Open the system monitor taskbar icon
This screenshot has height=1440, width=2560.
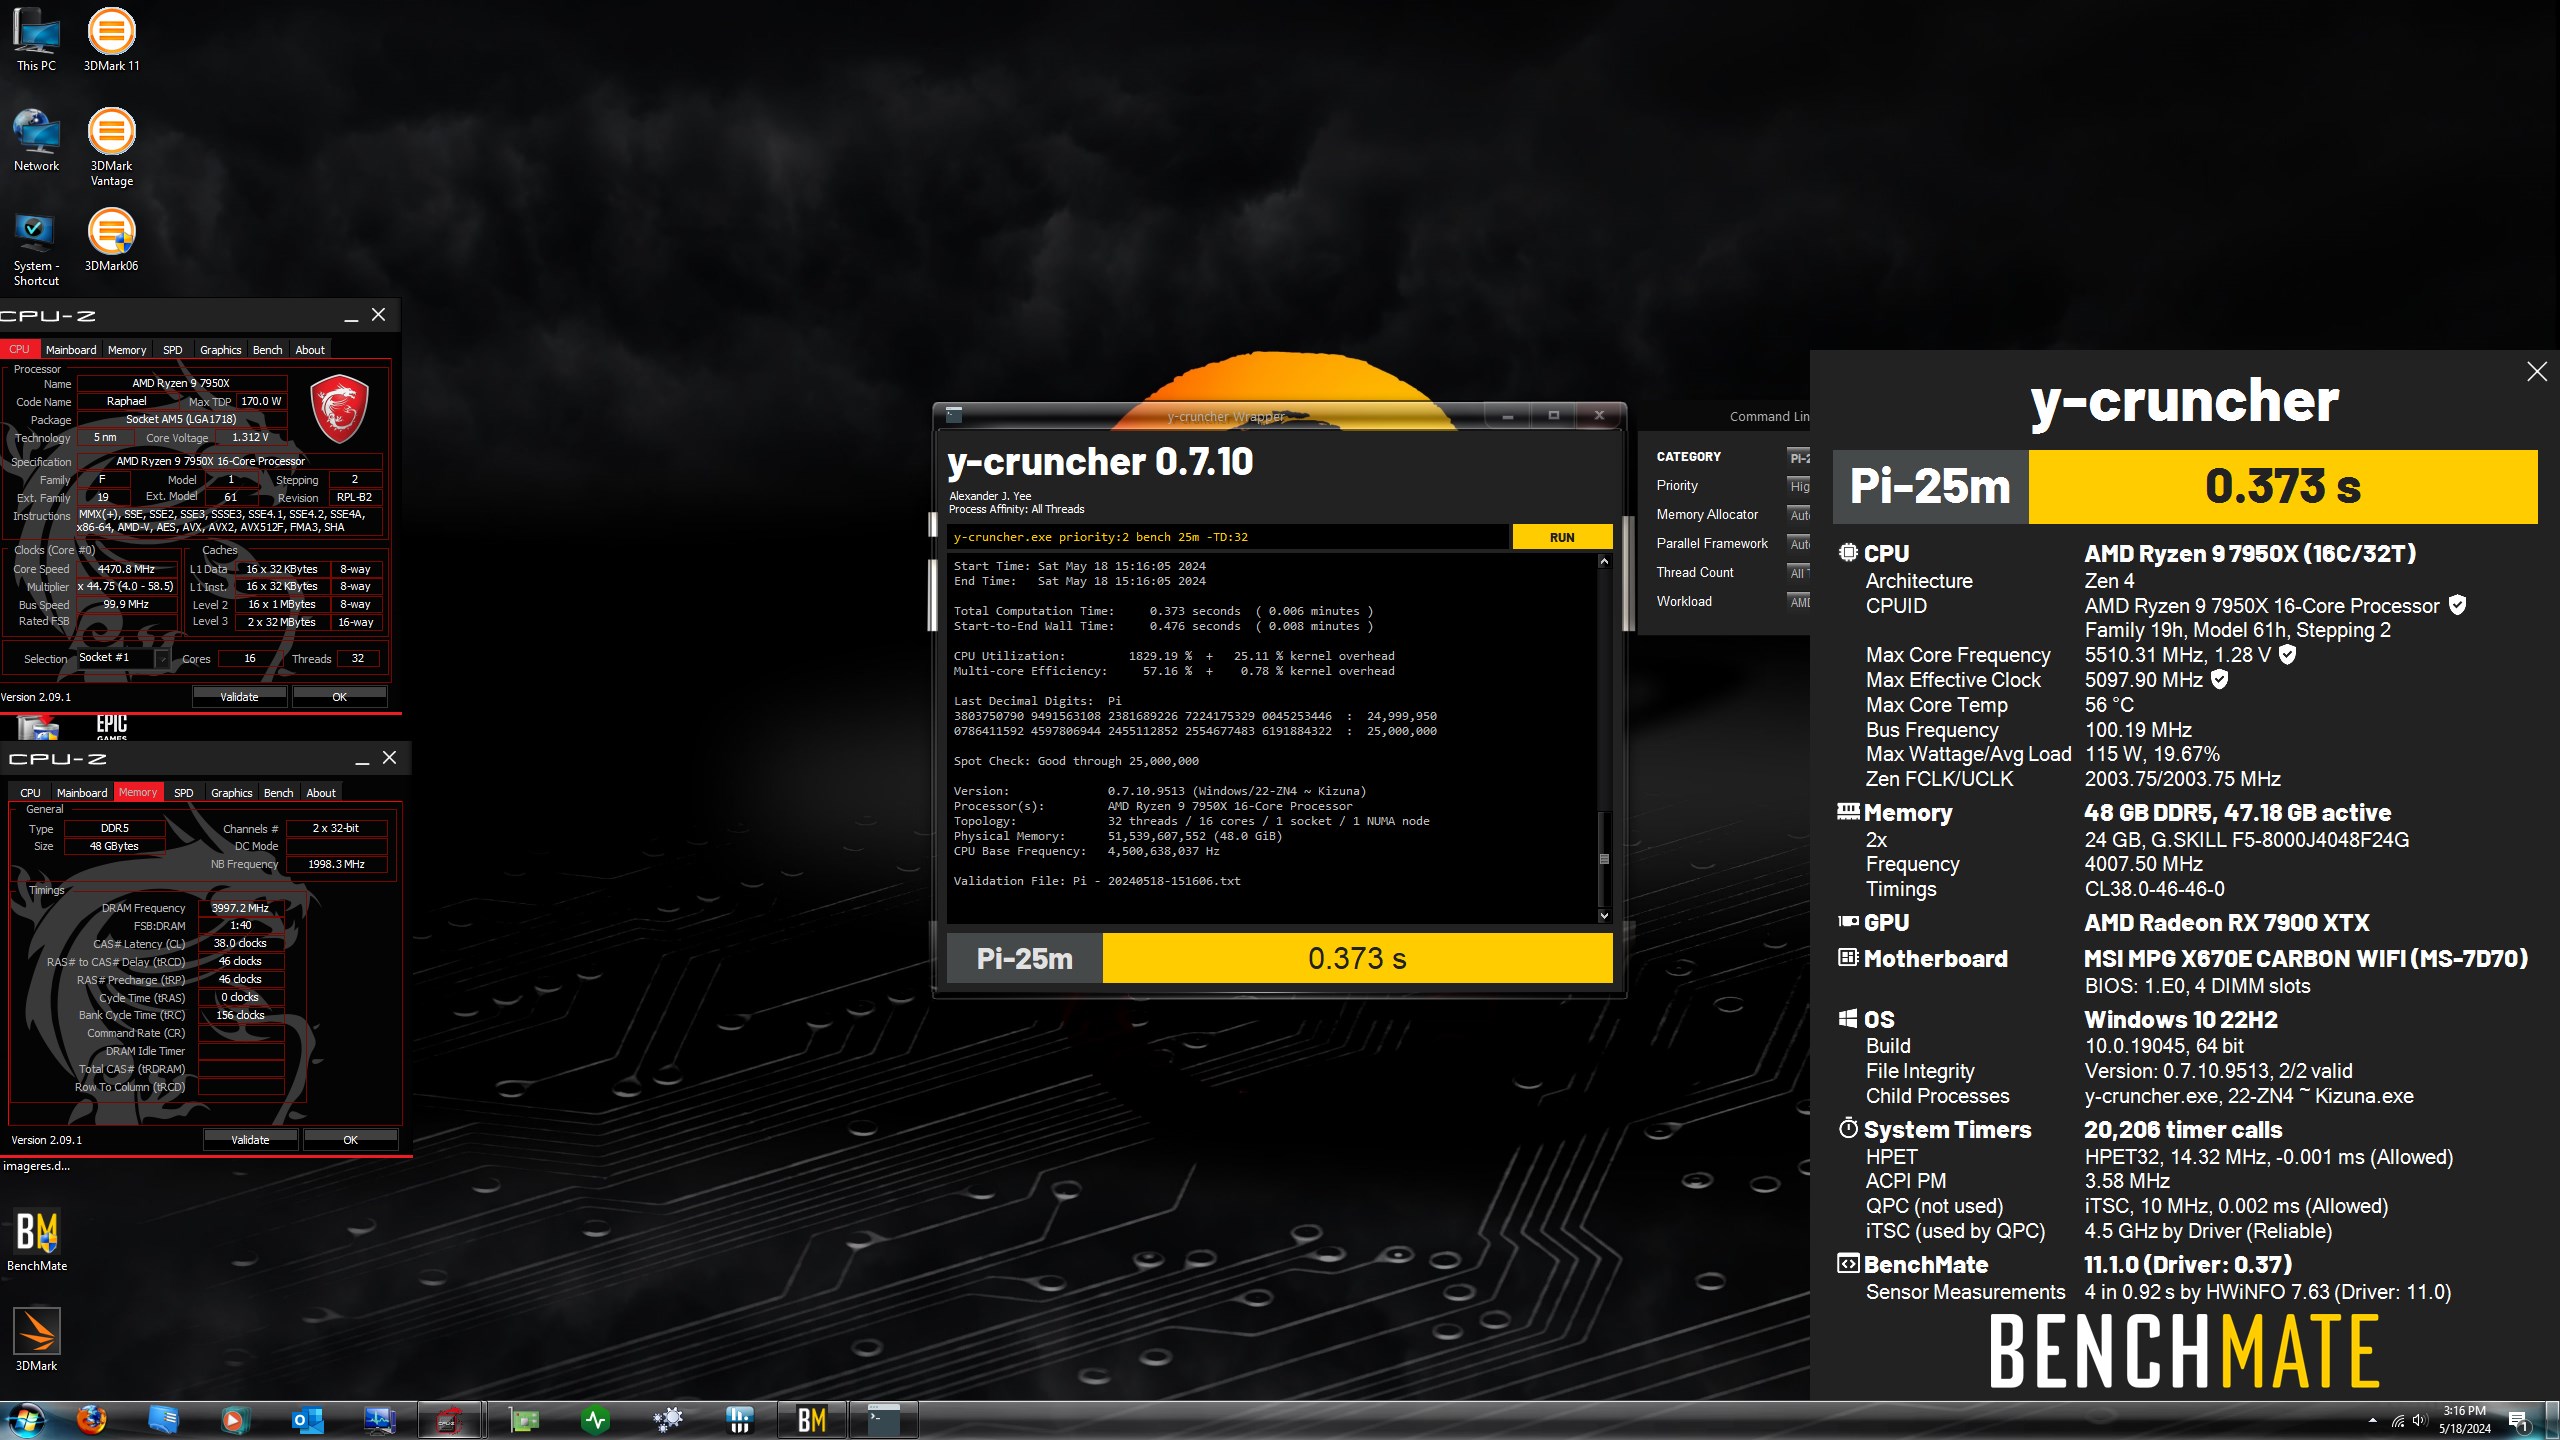click(379, 1420)
